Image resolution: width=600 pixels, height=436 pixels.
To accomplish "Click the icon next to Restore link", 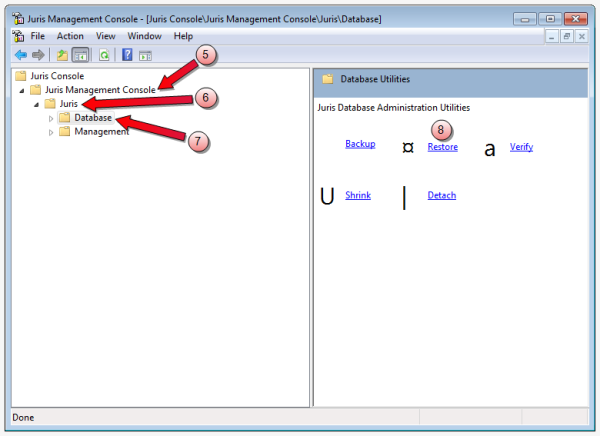I will click(408, 147).
